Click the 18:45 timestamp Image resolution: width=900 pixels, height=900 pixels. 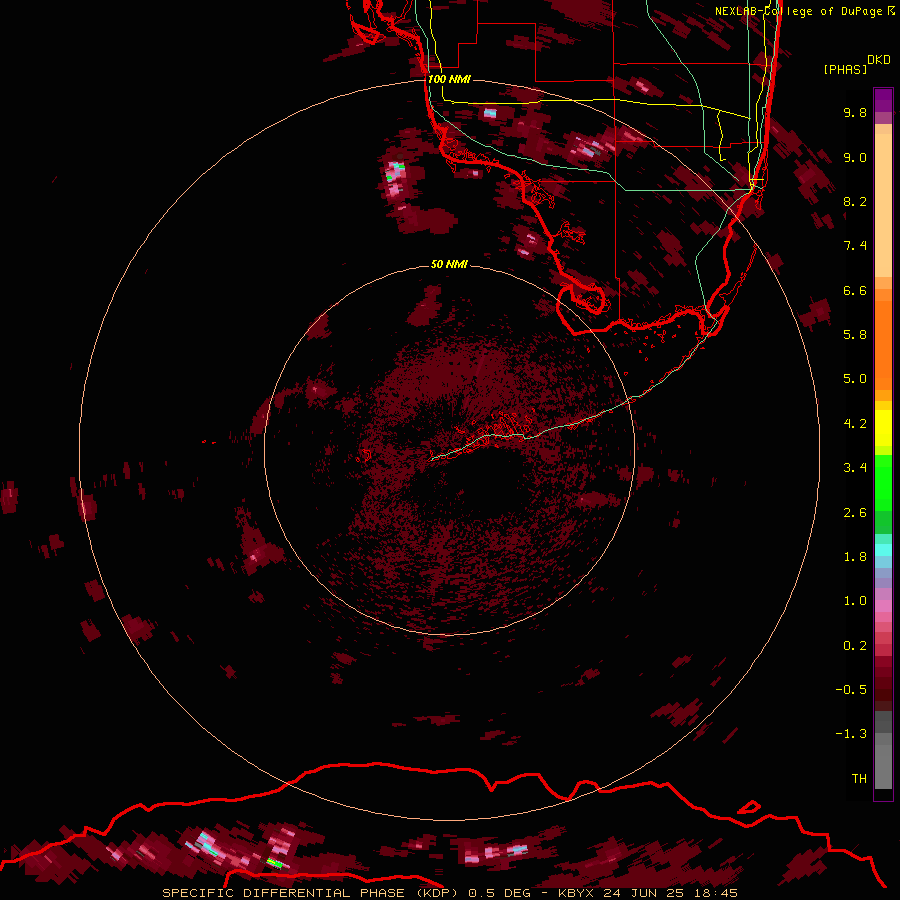click(x=718, y=893)
